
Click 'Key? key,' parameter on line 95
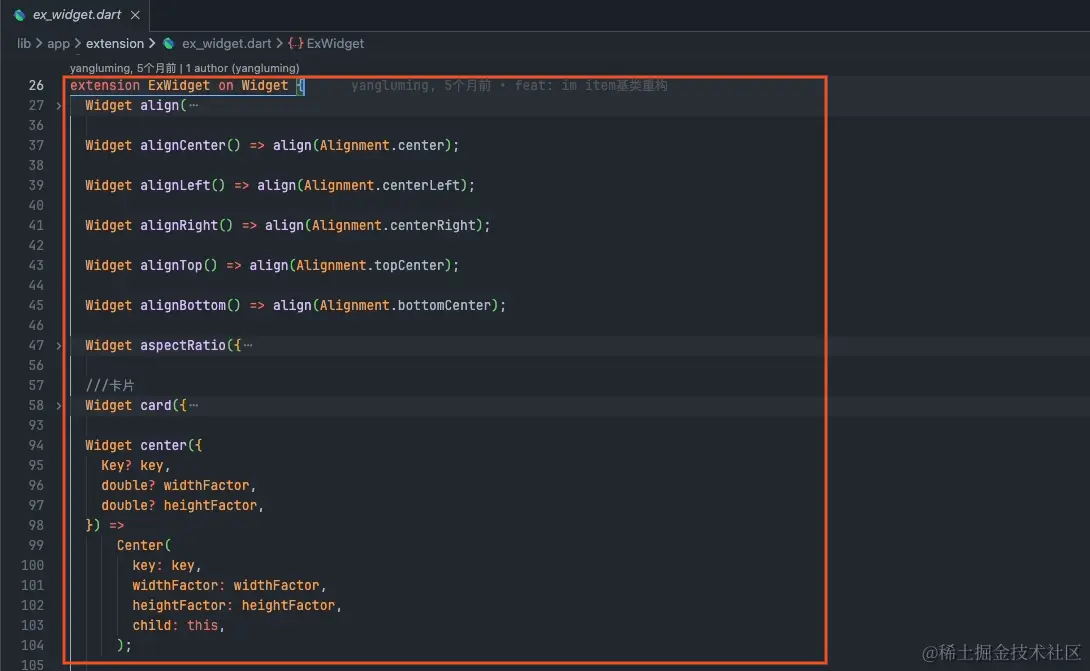tap(136, 465)
